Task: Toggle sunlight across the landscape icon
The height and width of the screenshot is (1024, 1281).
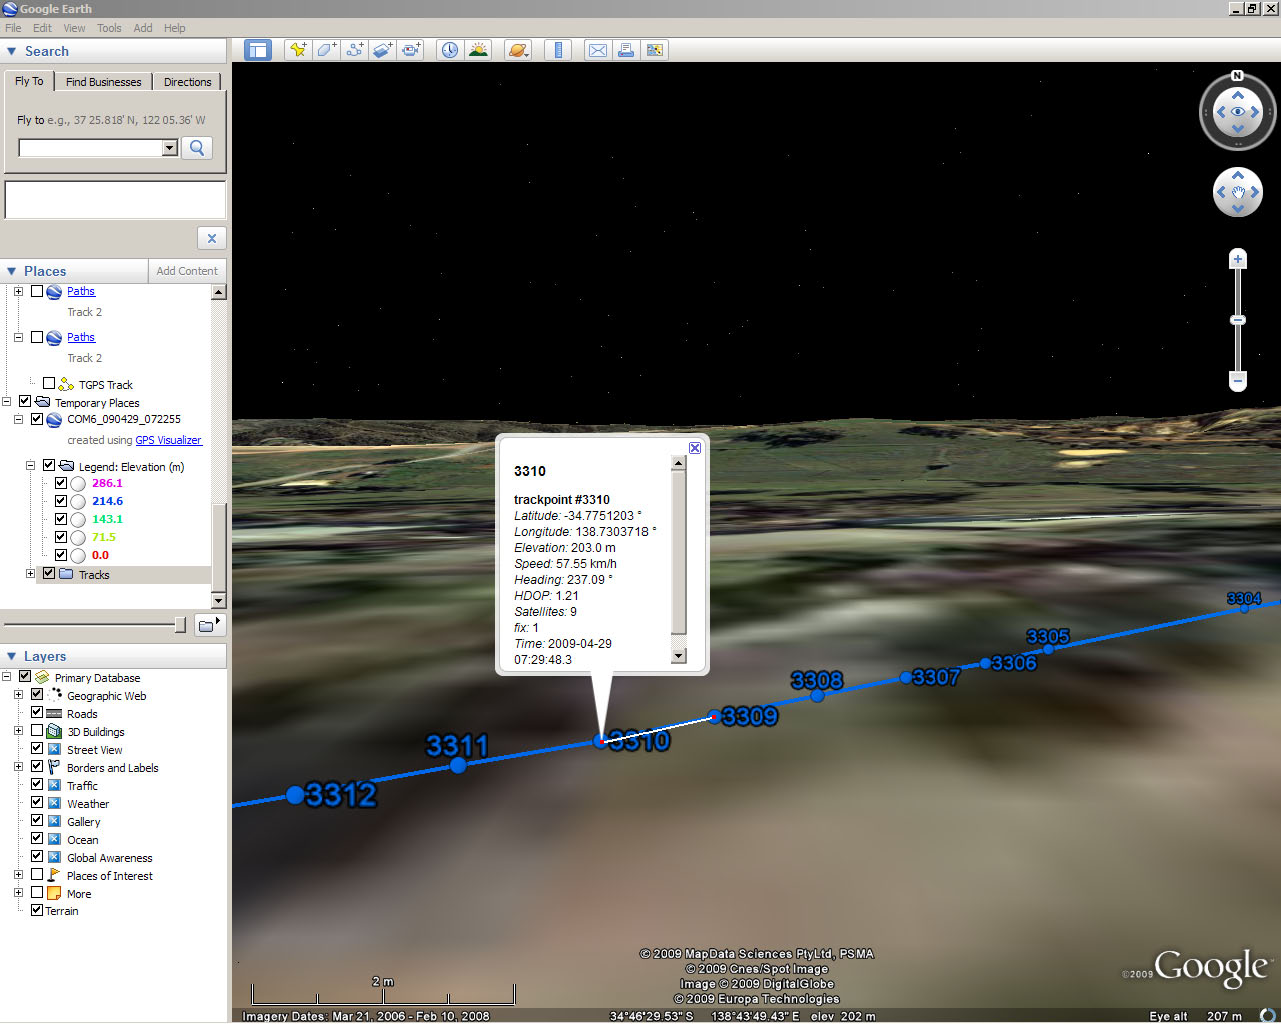Action: click(478, 50)
